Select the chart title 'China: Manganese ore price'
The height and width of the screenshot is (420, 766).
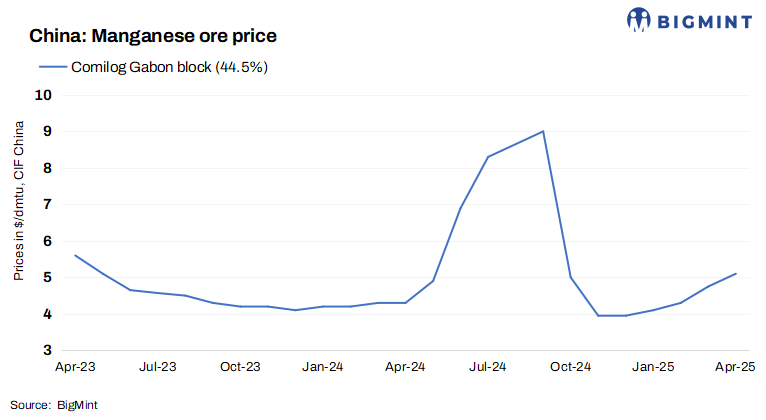click(x=153, y=36)
